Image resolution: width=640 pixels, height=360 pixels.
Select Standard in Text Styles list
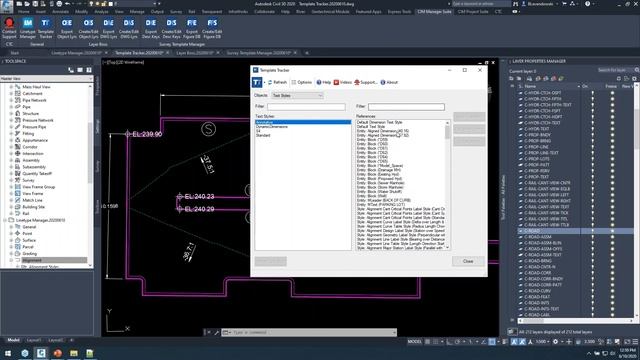[x=263, y=135]
